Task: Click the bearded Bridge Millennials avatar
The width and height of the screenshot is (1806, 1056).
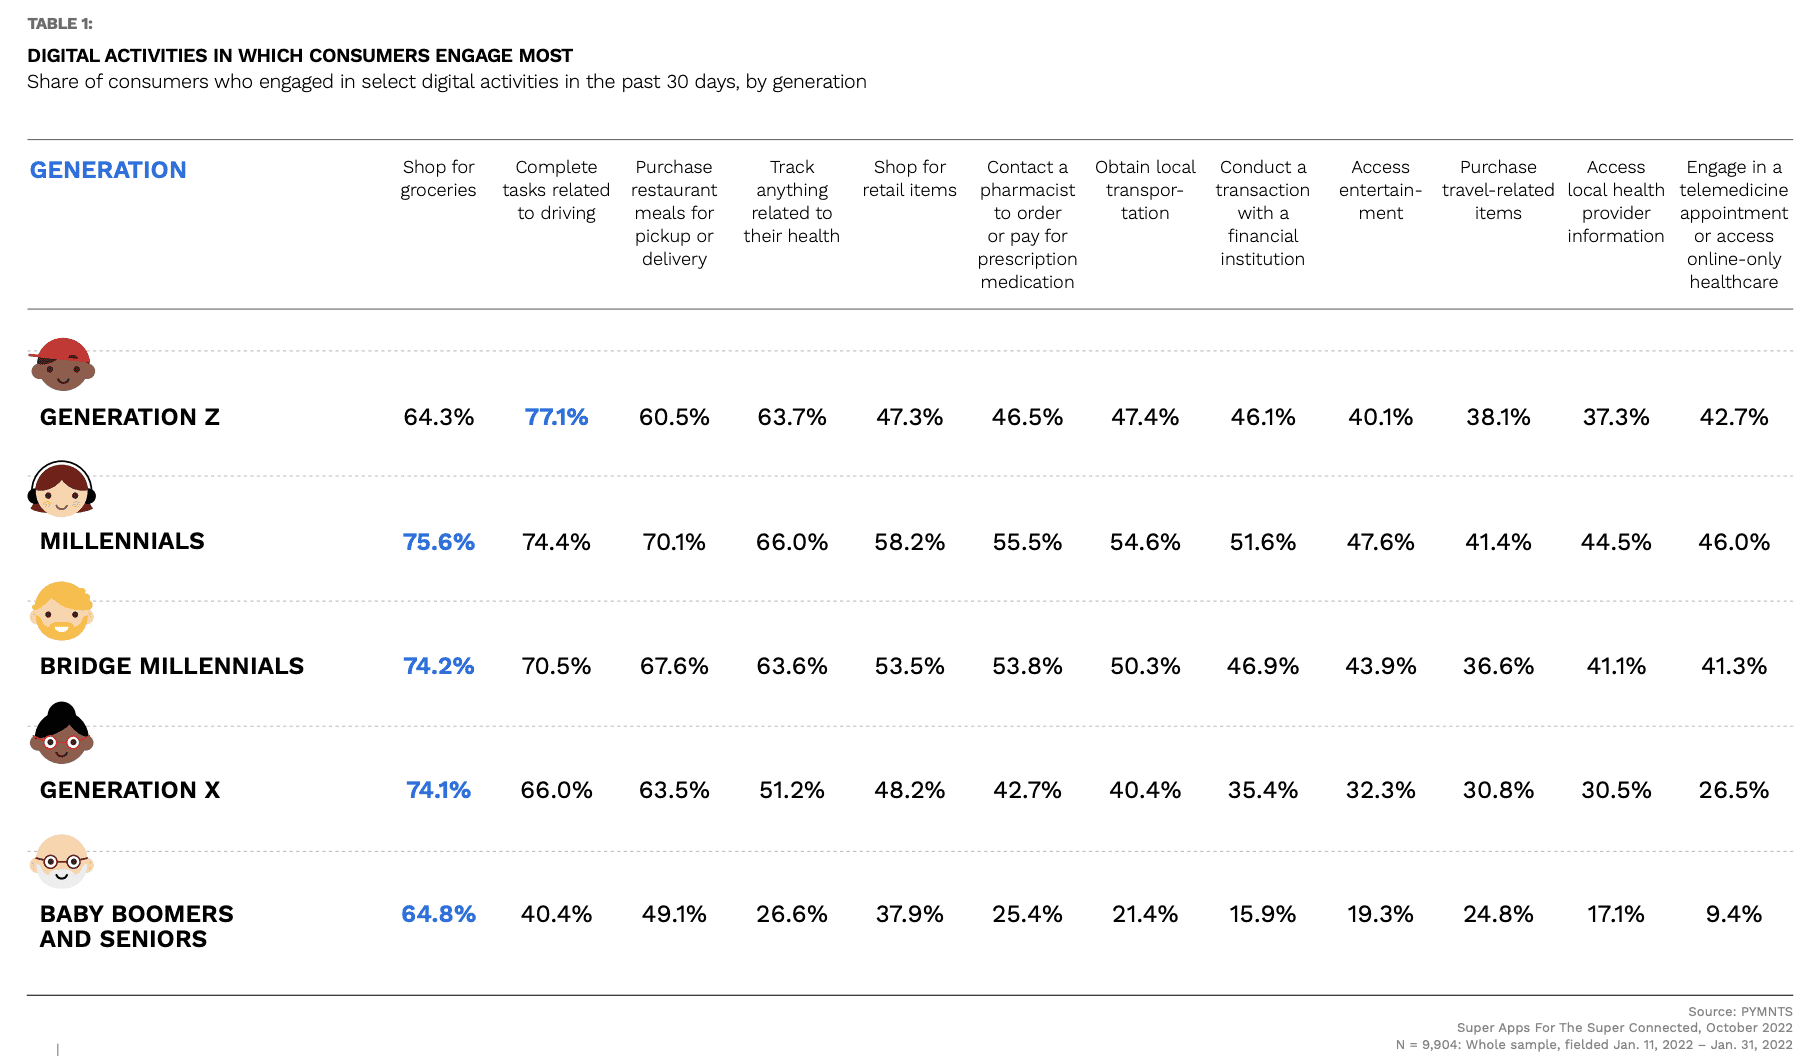Action: pos(62,611)
